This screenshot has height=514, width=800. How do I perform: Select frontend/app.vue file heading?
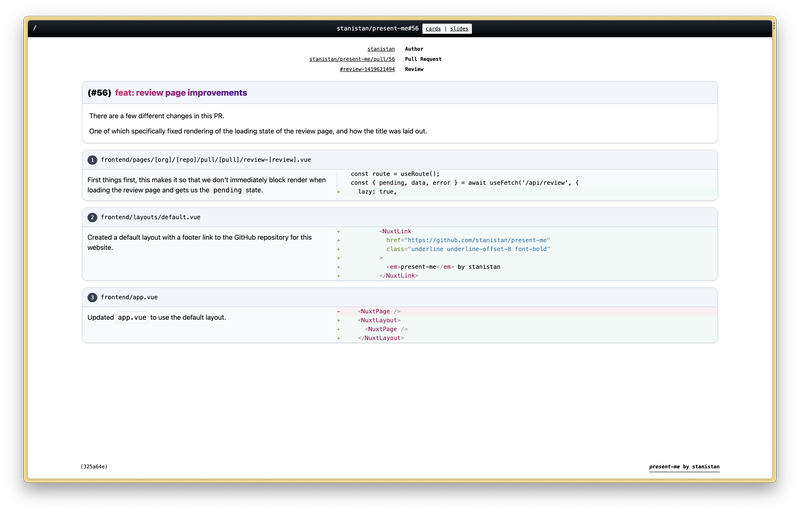tap(129, 297)
